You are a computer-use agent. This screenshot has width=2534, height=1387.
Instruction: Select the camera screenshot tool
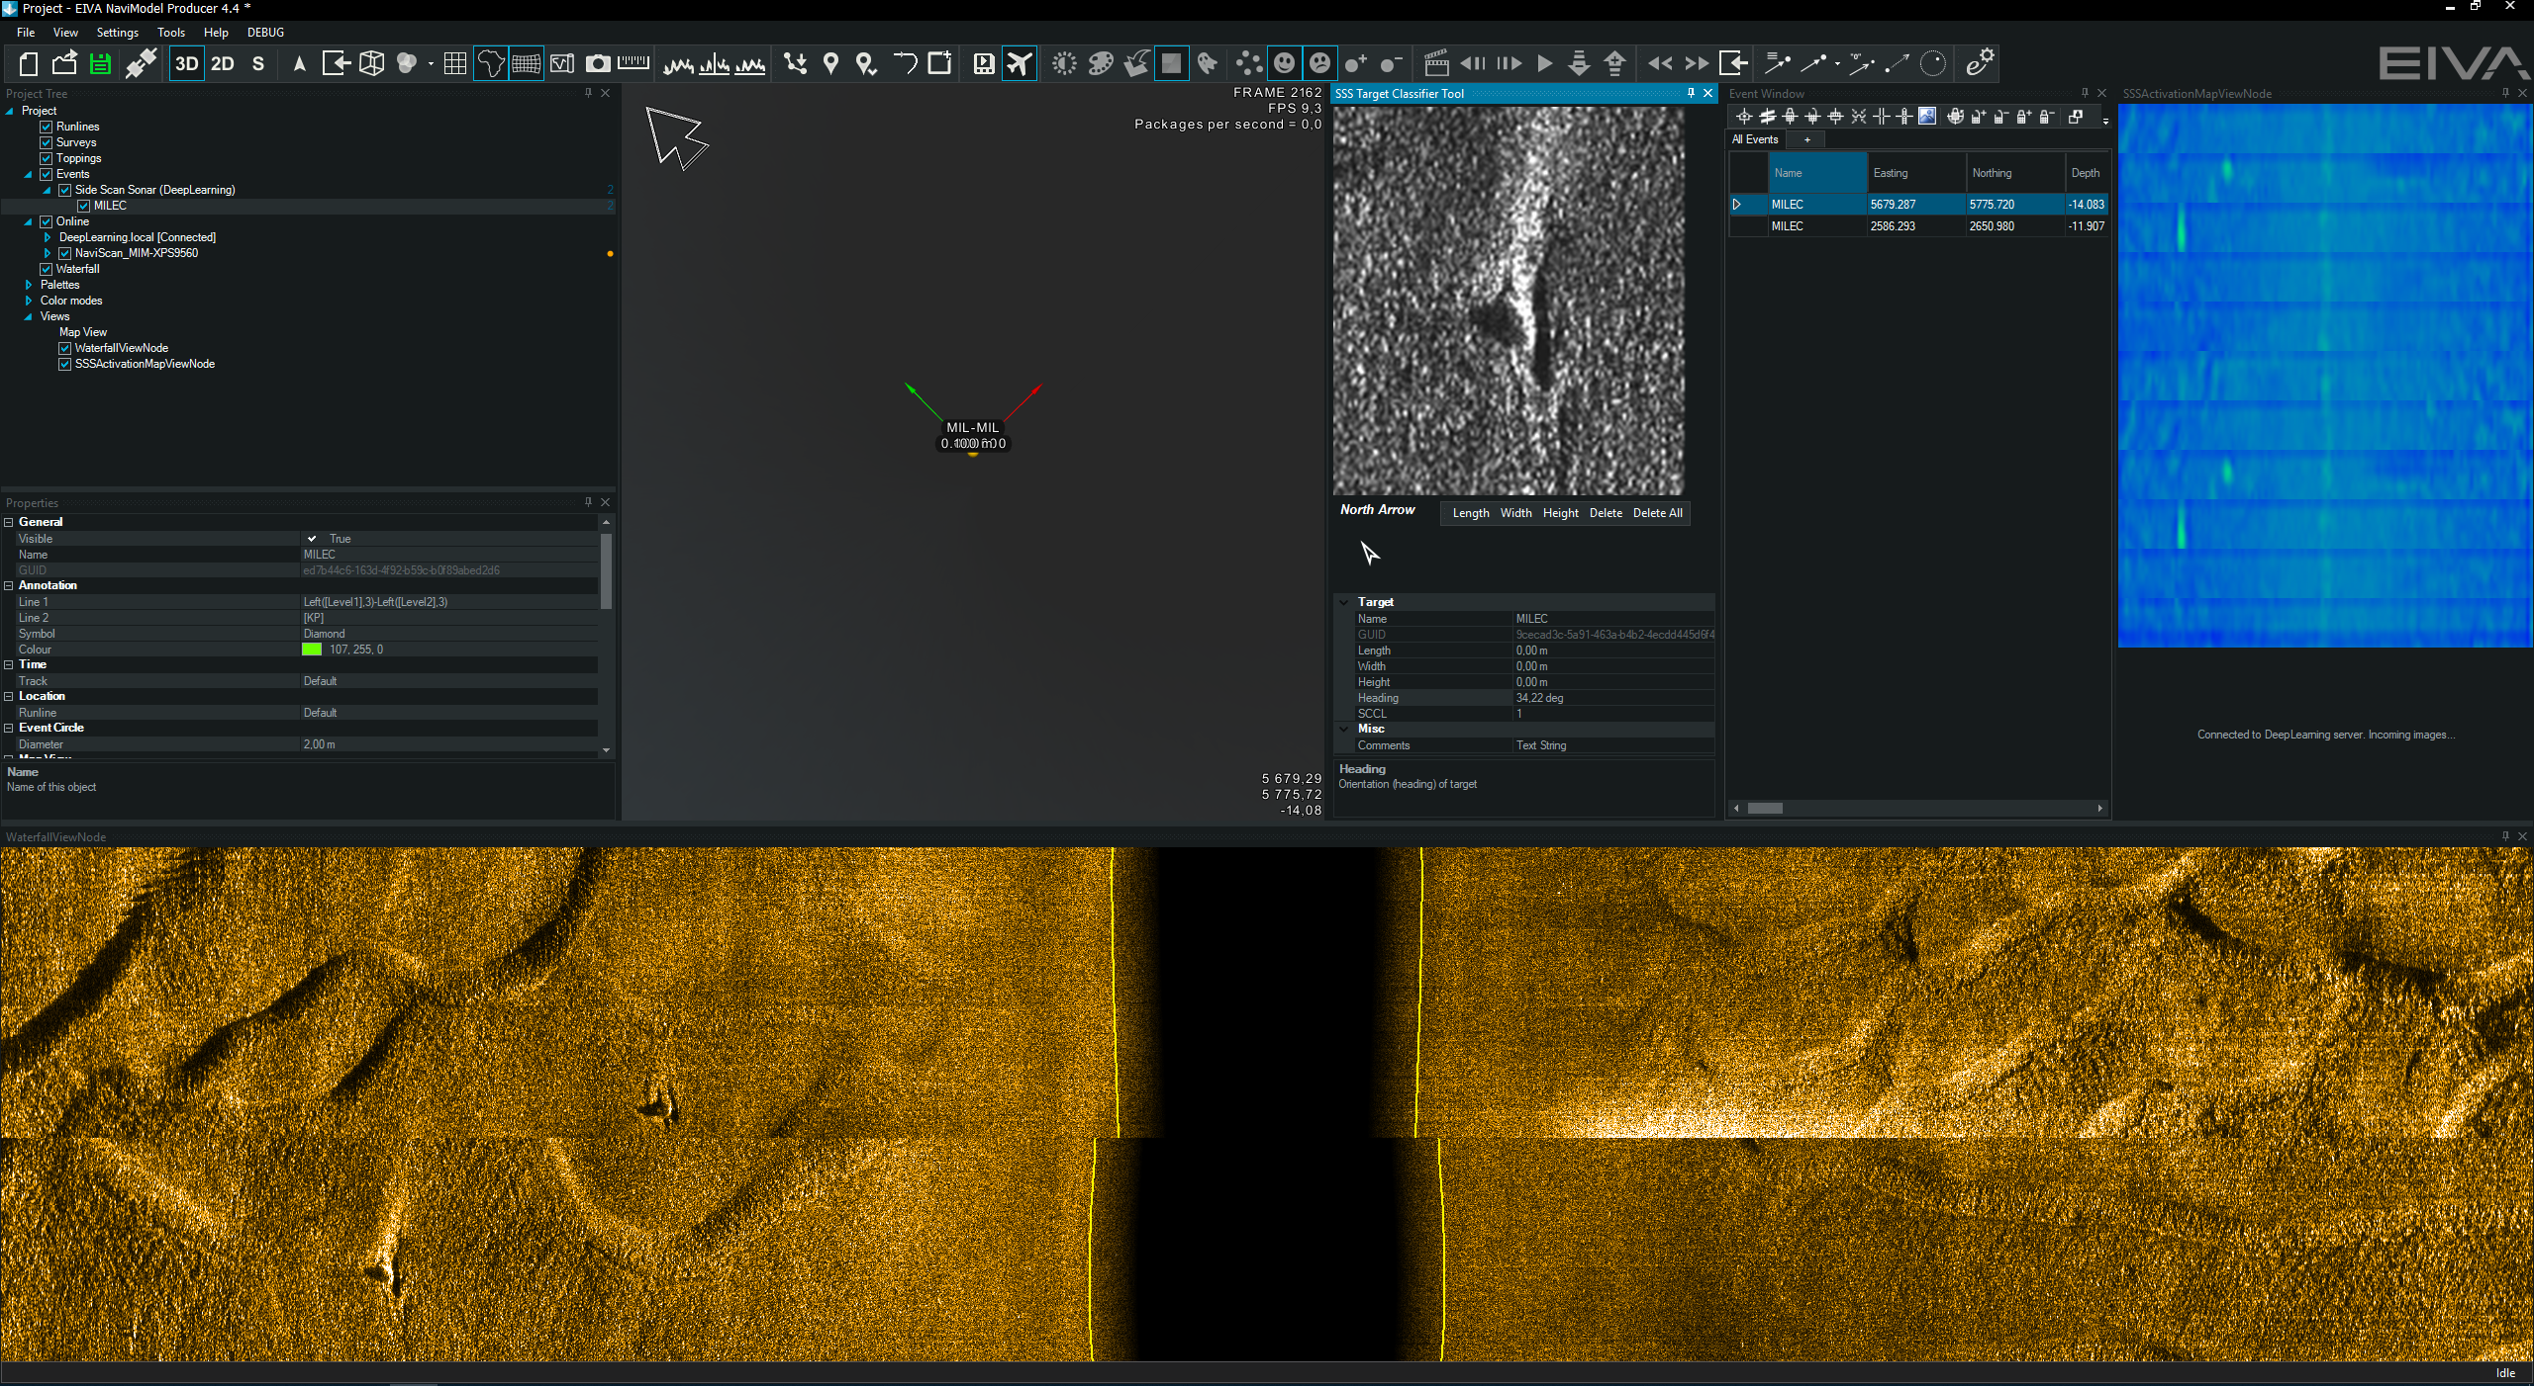pos(597,63)
